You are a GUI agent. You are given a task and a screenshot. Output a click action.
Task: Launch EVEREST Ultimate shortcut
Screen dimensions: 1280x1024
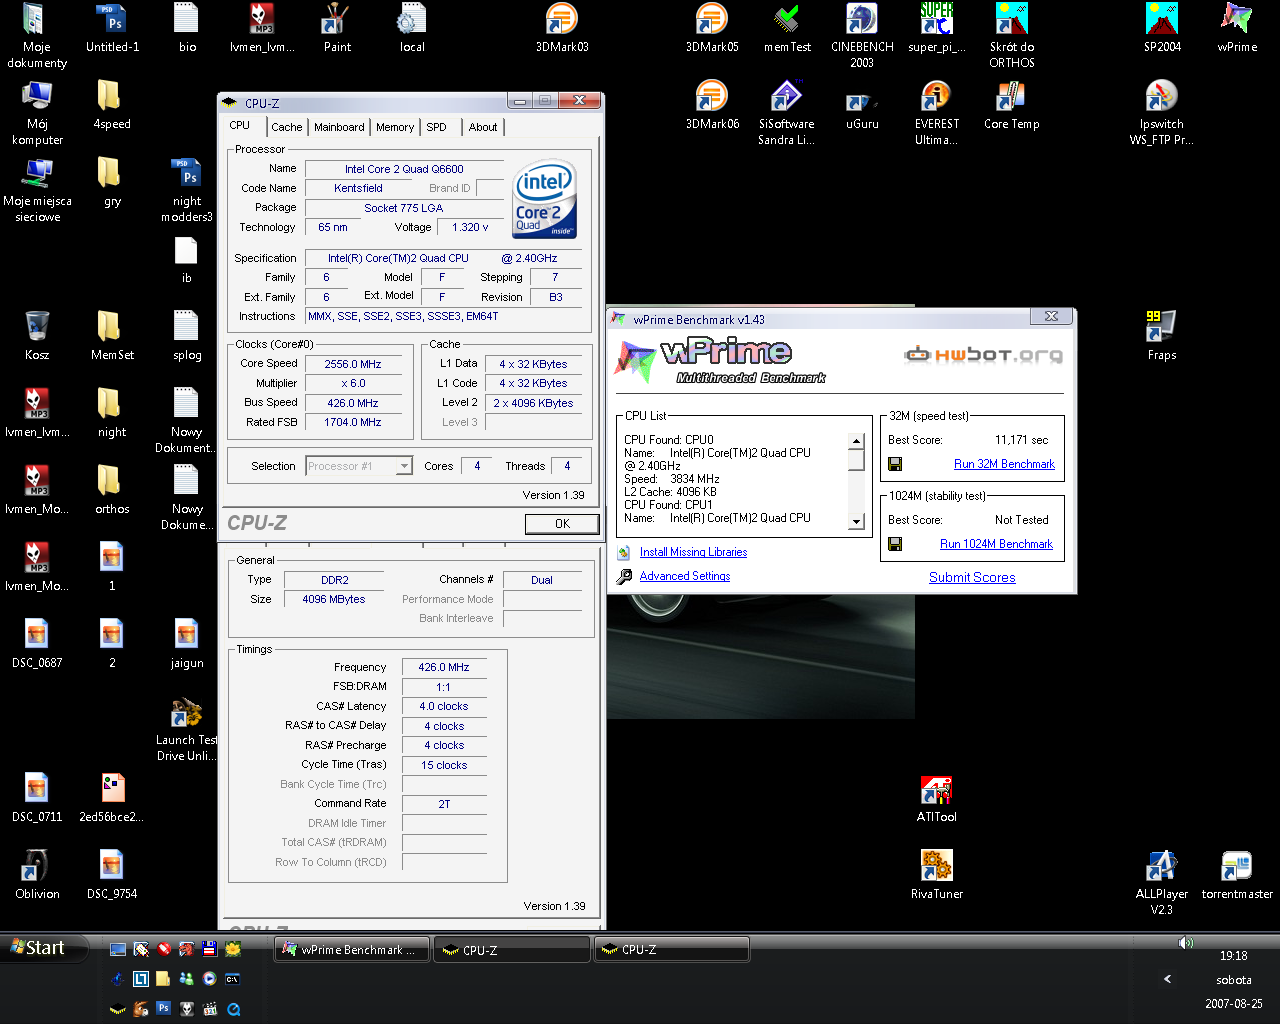pyautogui.click(x=937, y=112)
